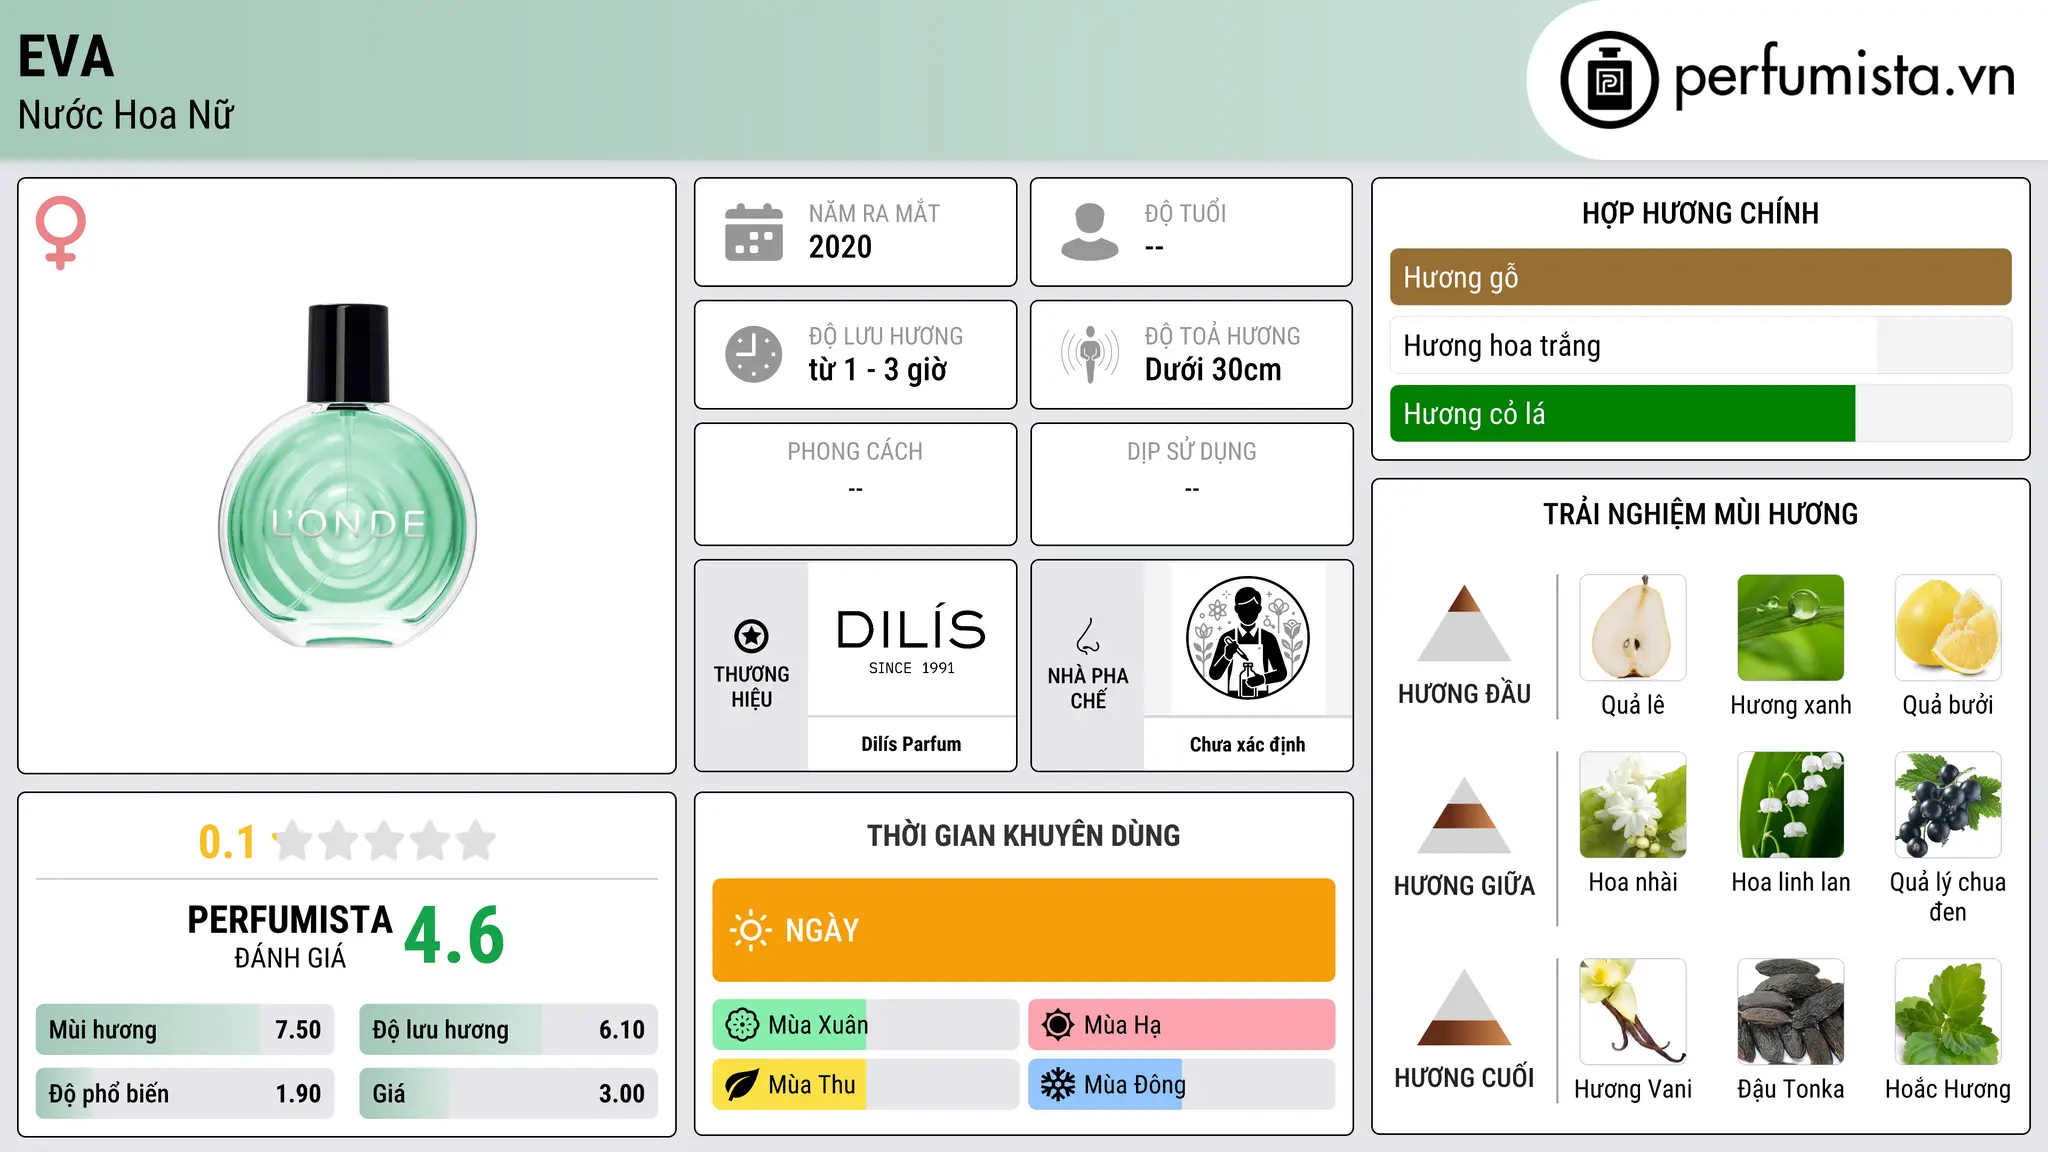Open the Hương xanh green note image
The width and height of the screenshot is (2048, 1152).
(1791, 628)
